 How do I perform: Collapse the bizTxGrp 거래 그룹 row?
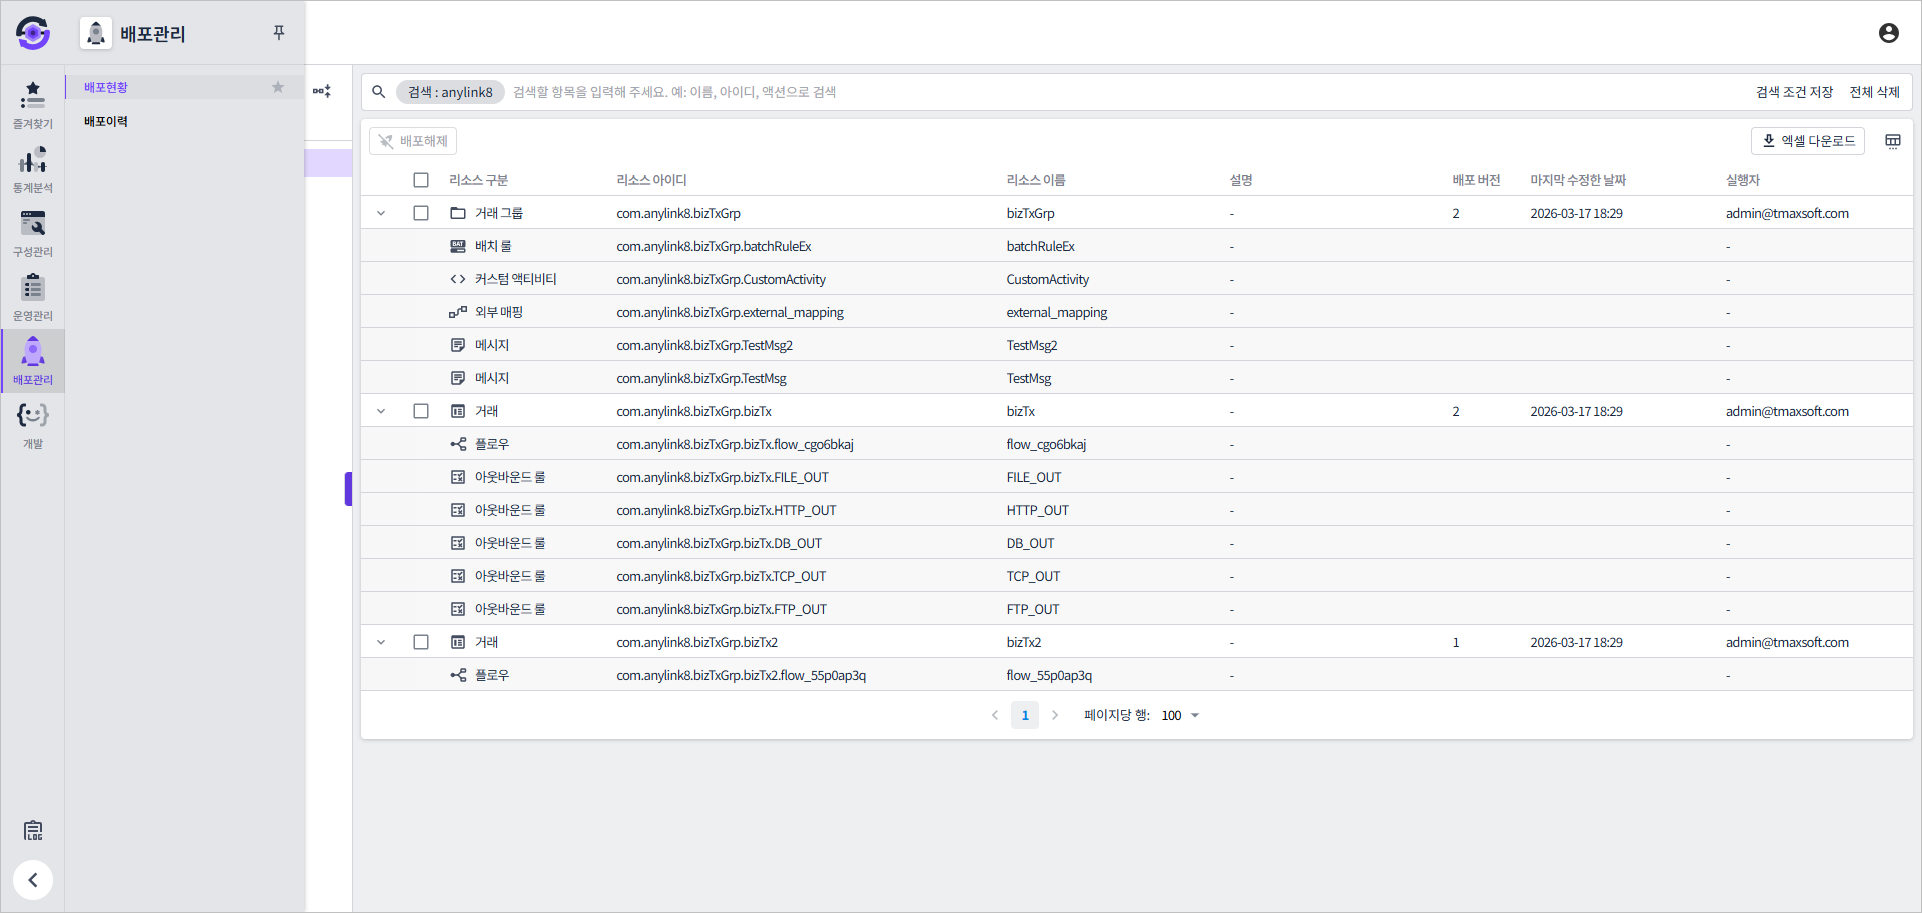pyautogui.click(x=381, y=213)
